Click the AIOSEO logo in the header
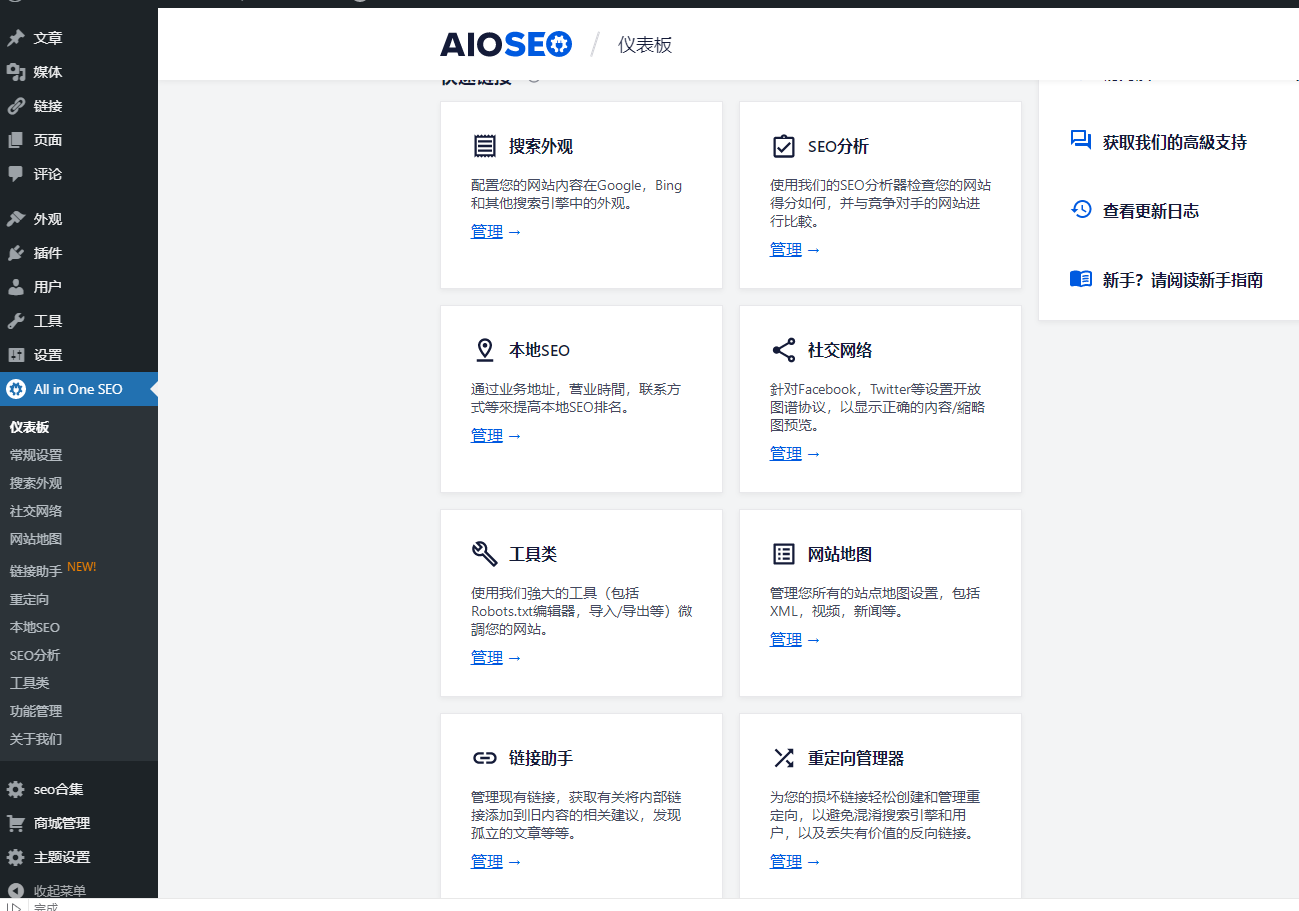1299x911 pixels. [x=506, y=44]
